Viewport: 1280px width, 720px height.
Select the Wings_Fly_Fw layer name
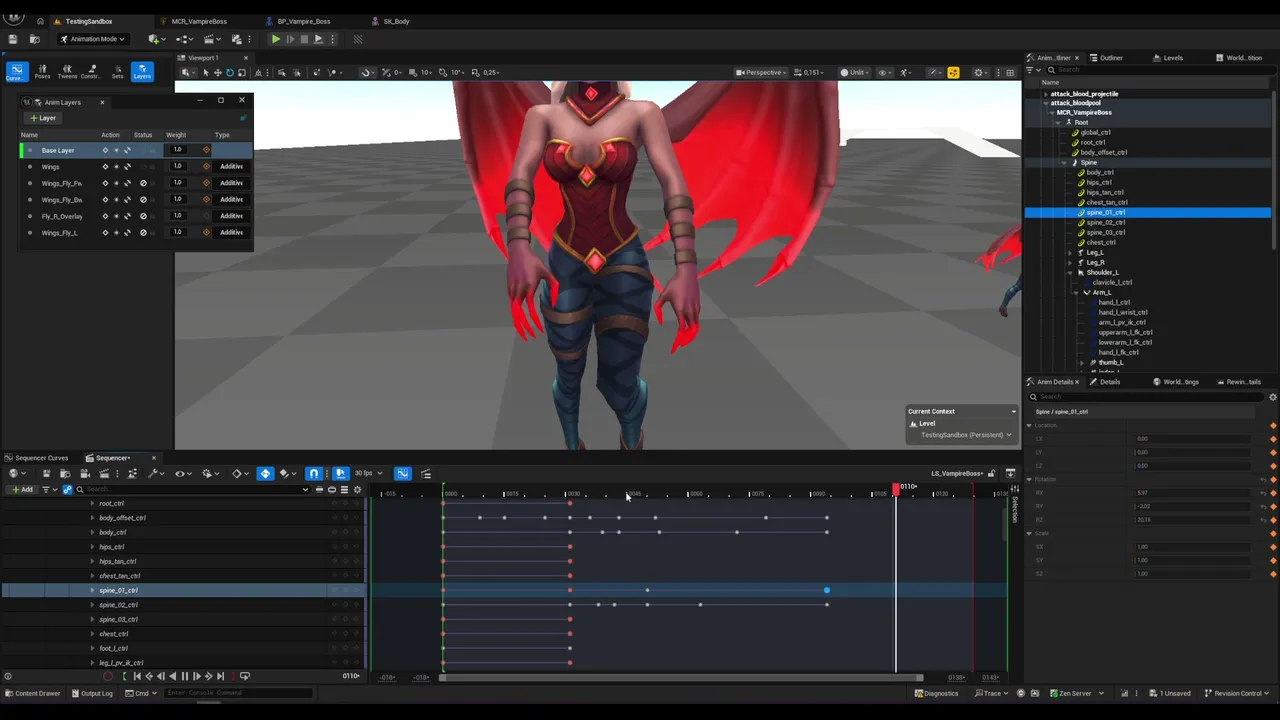pos(62,184)
